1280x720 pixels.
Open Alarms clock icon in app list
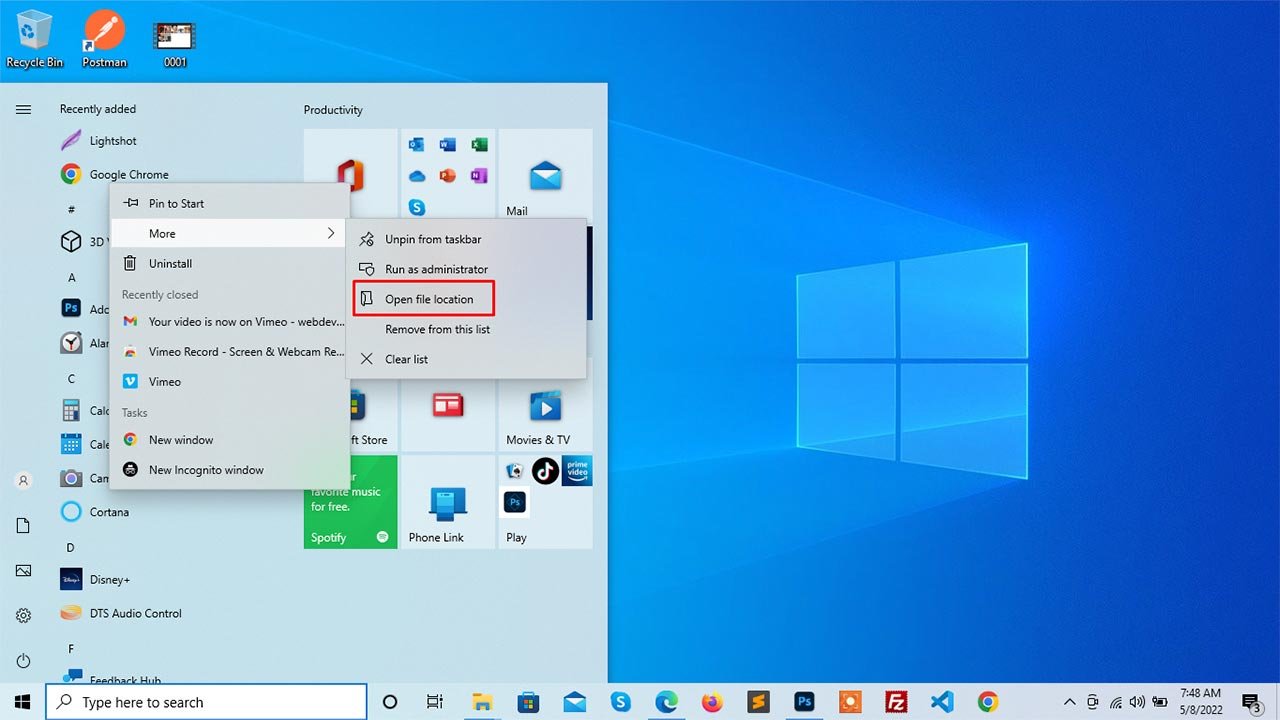coord(71,343)
